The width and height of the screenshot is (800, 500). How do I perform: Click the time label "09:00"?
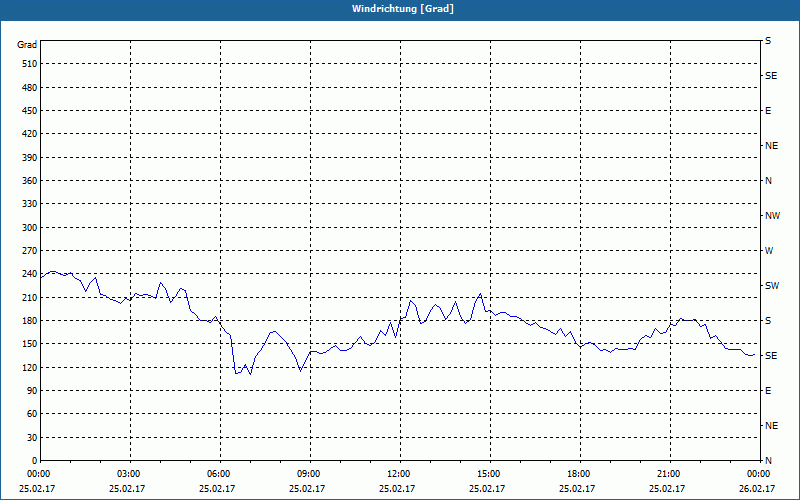(309, 474)
